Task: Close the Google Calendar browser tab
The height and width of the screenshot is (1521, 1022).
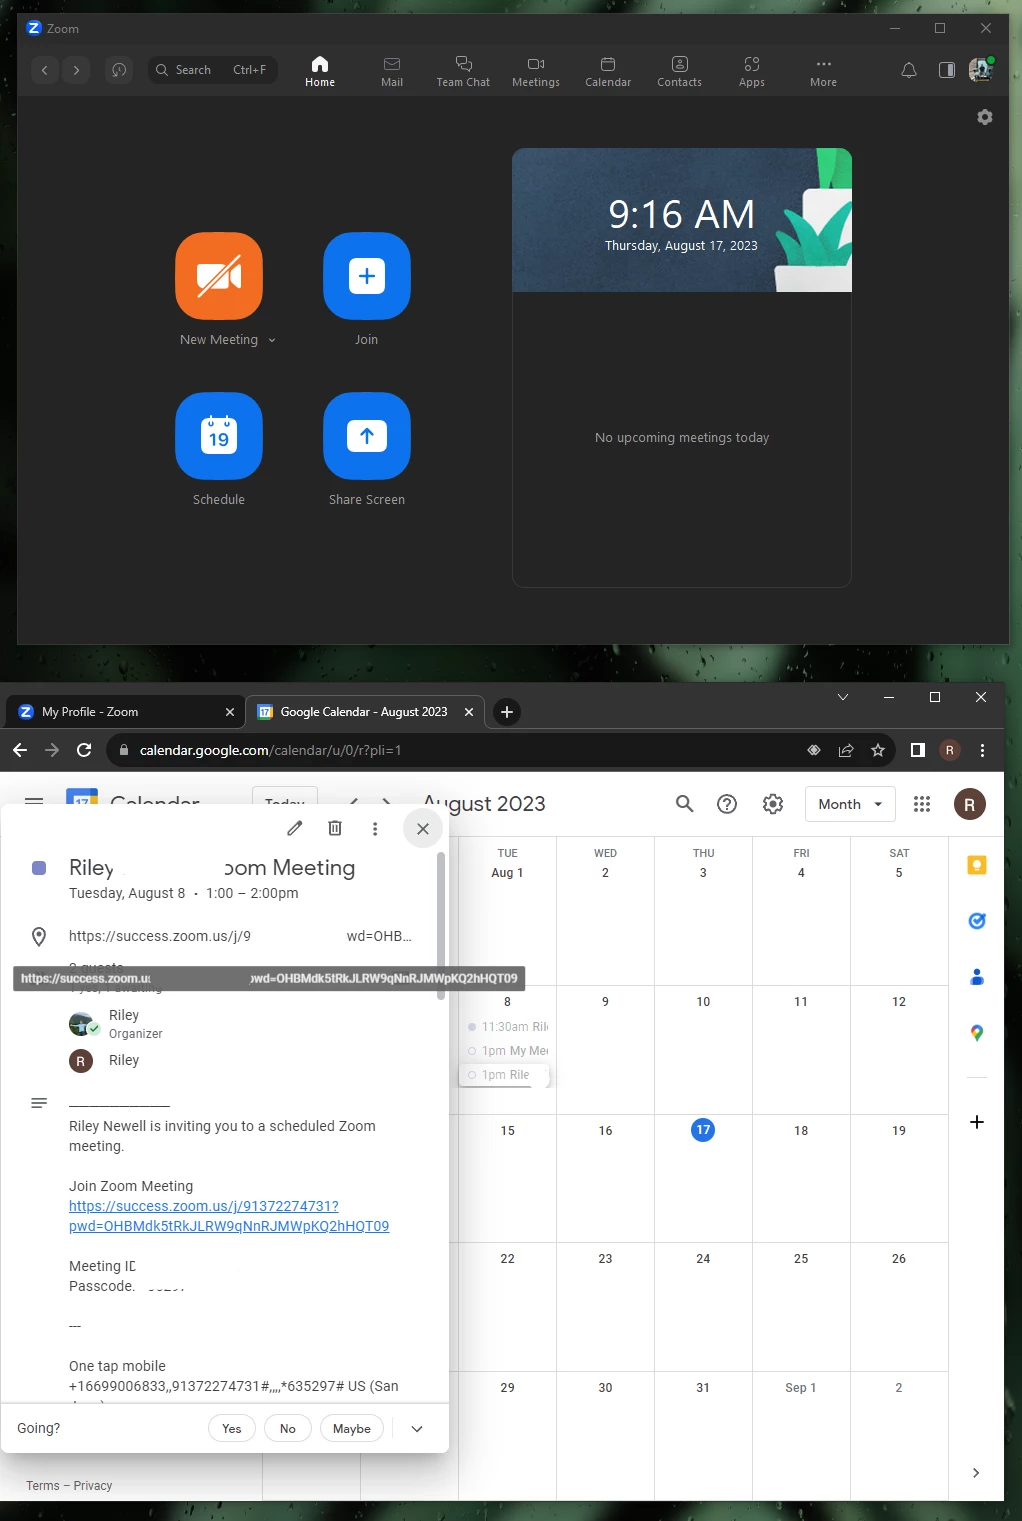Action: tap(469, 712)
